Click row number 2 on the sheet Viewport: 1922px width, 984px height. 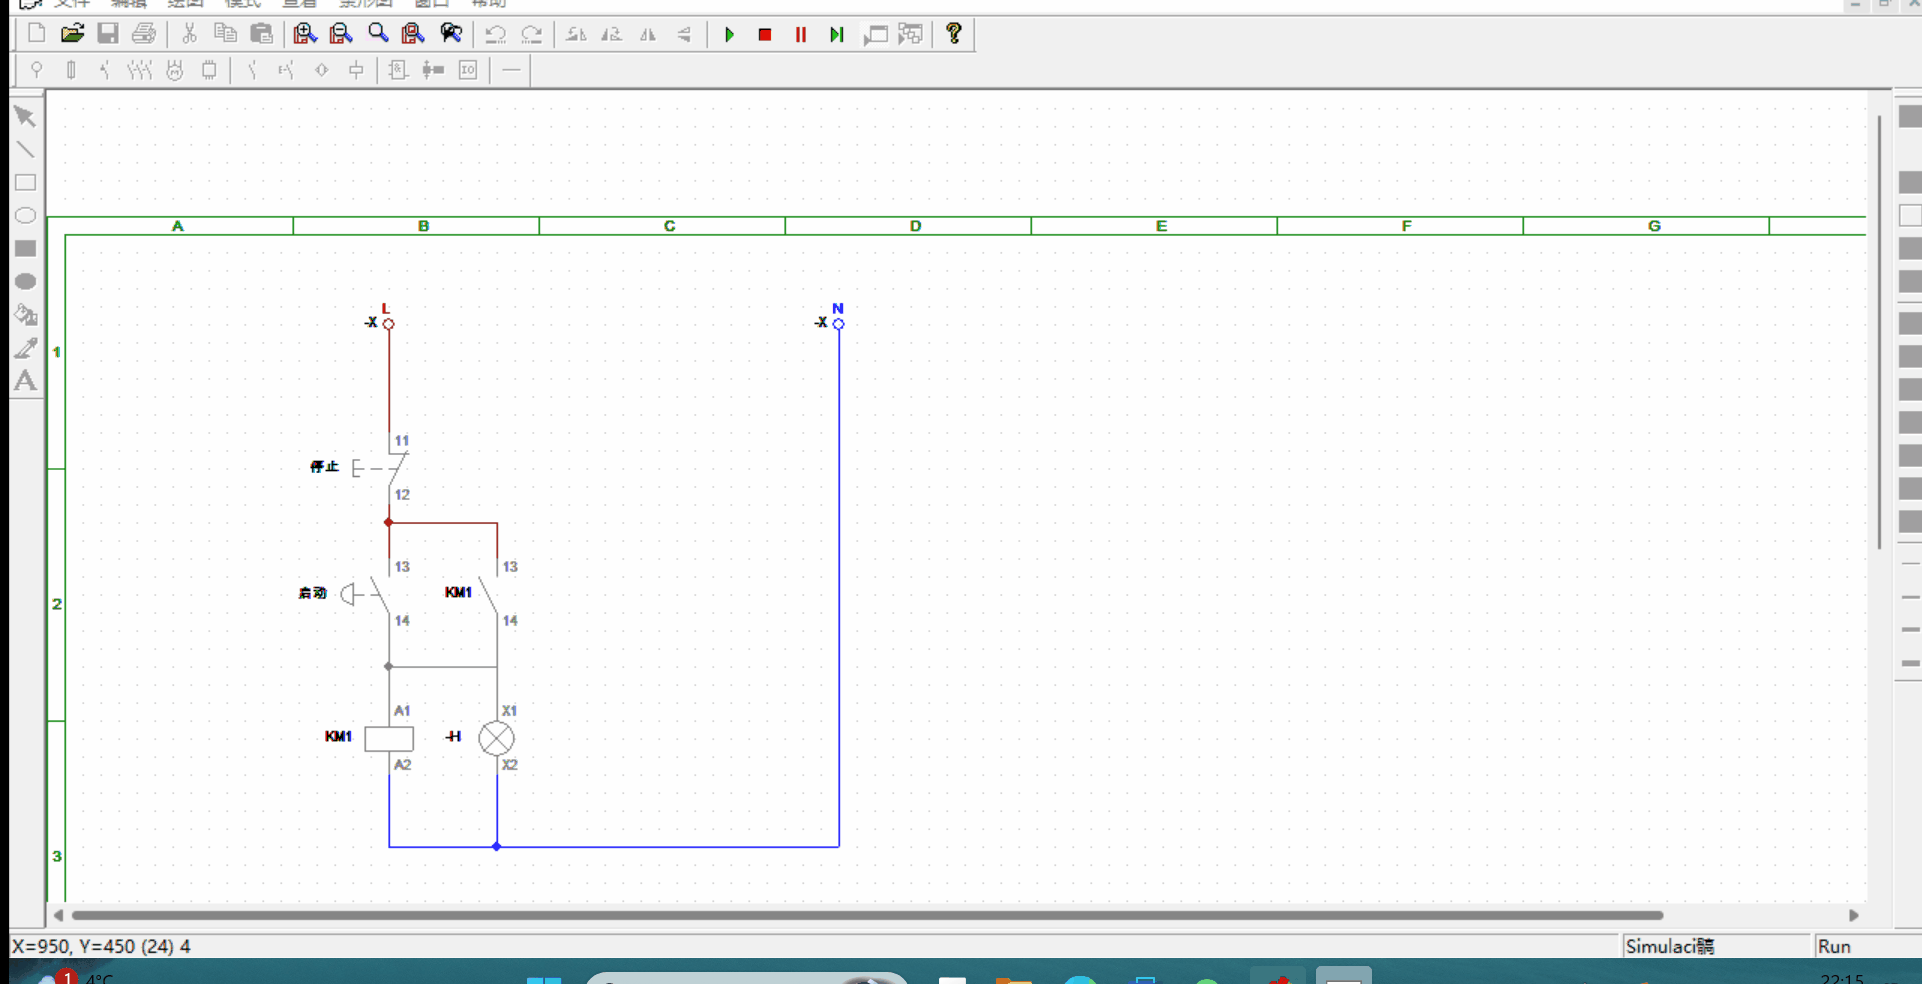57,604
